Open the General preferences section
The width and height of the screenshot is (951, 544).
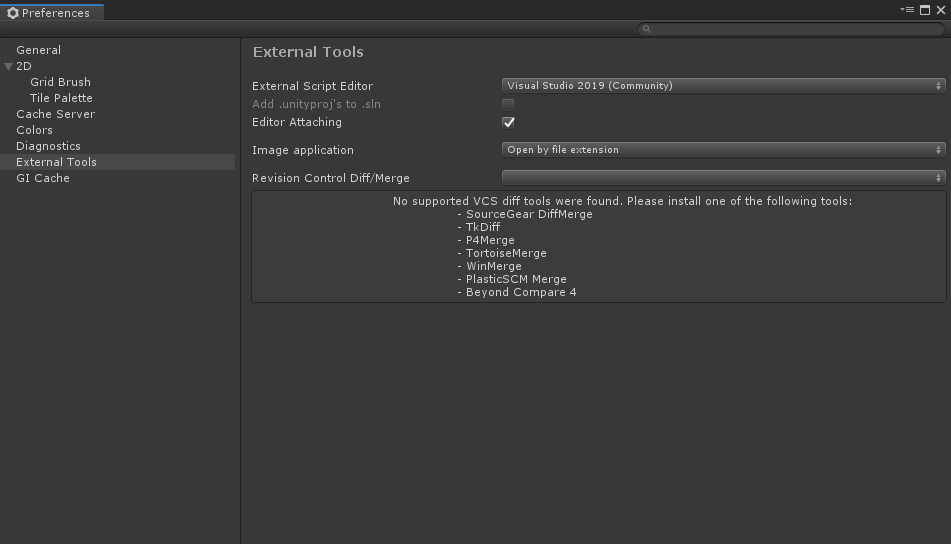click(38, 50)
